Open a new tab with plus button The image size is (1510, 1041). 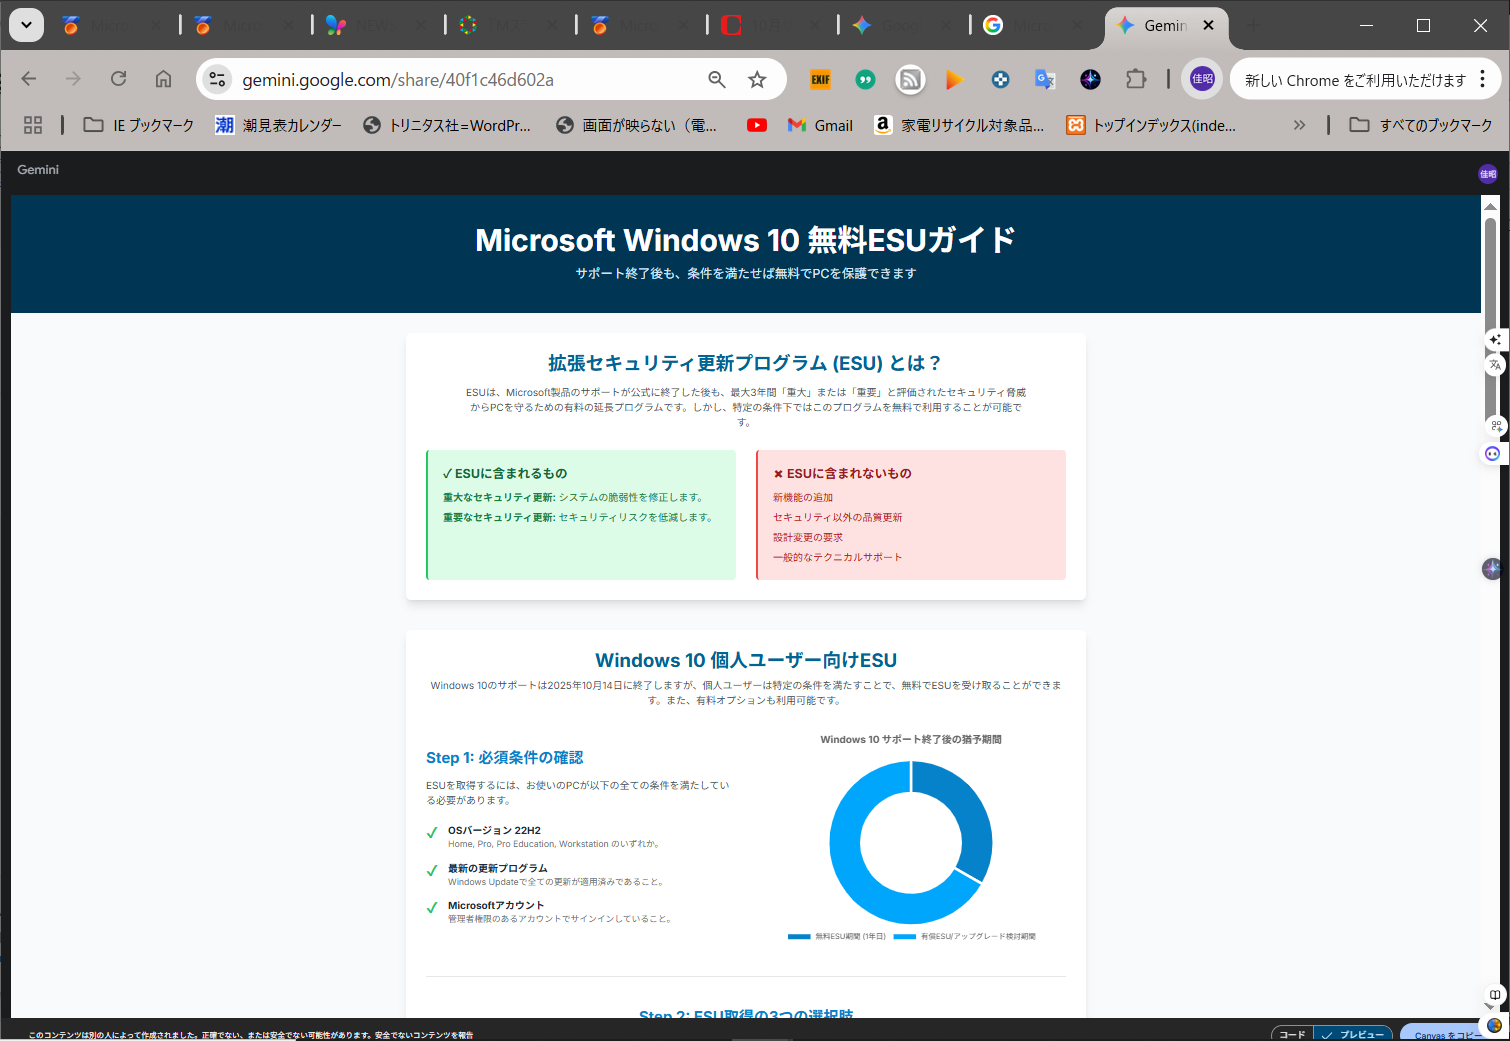pos(1253,25)
